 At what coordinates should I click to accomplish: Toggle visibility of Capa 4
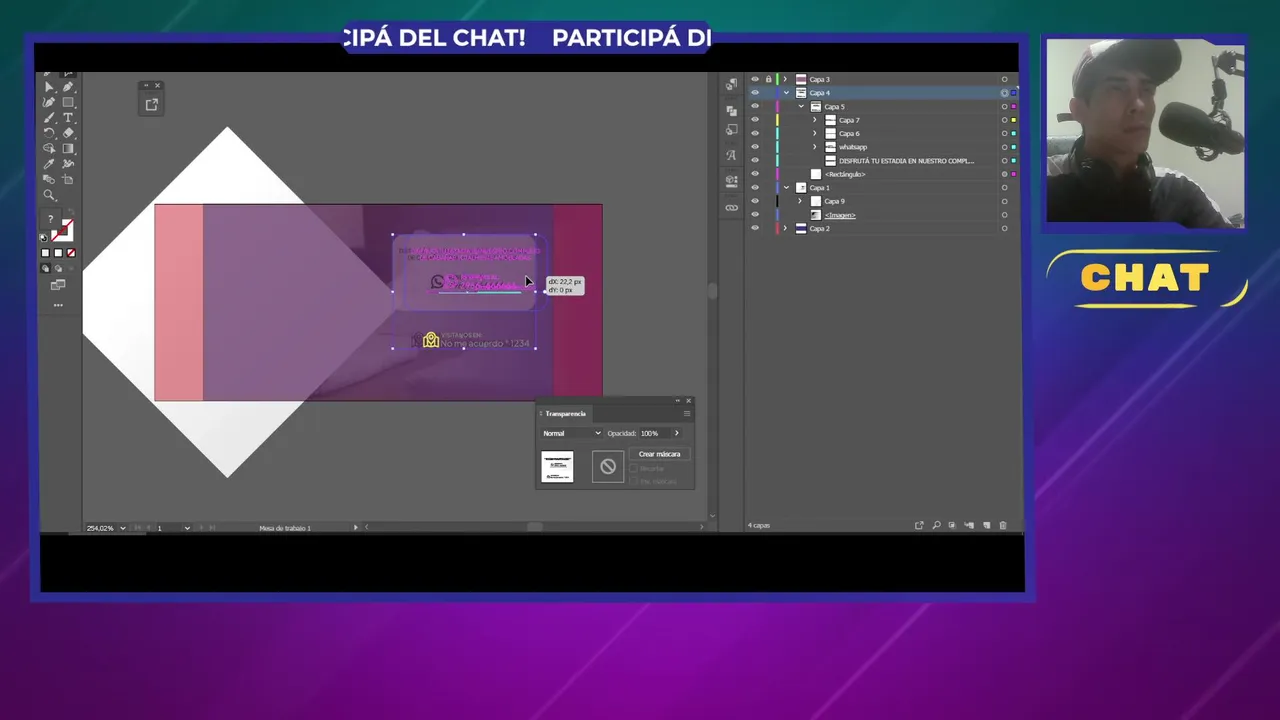755,93
